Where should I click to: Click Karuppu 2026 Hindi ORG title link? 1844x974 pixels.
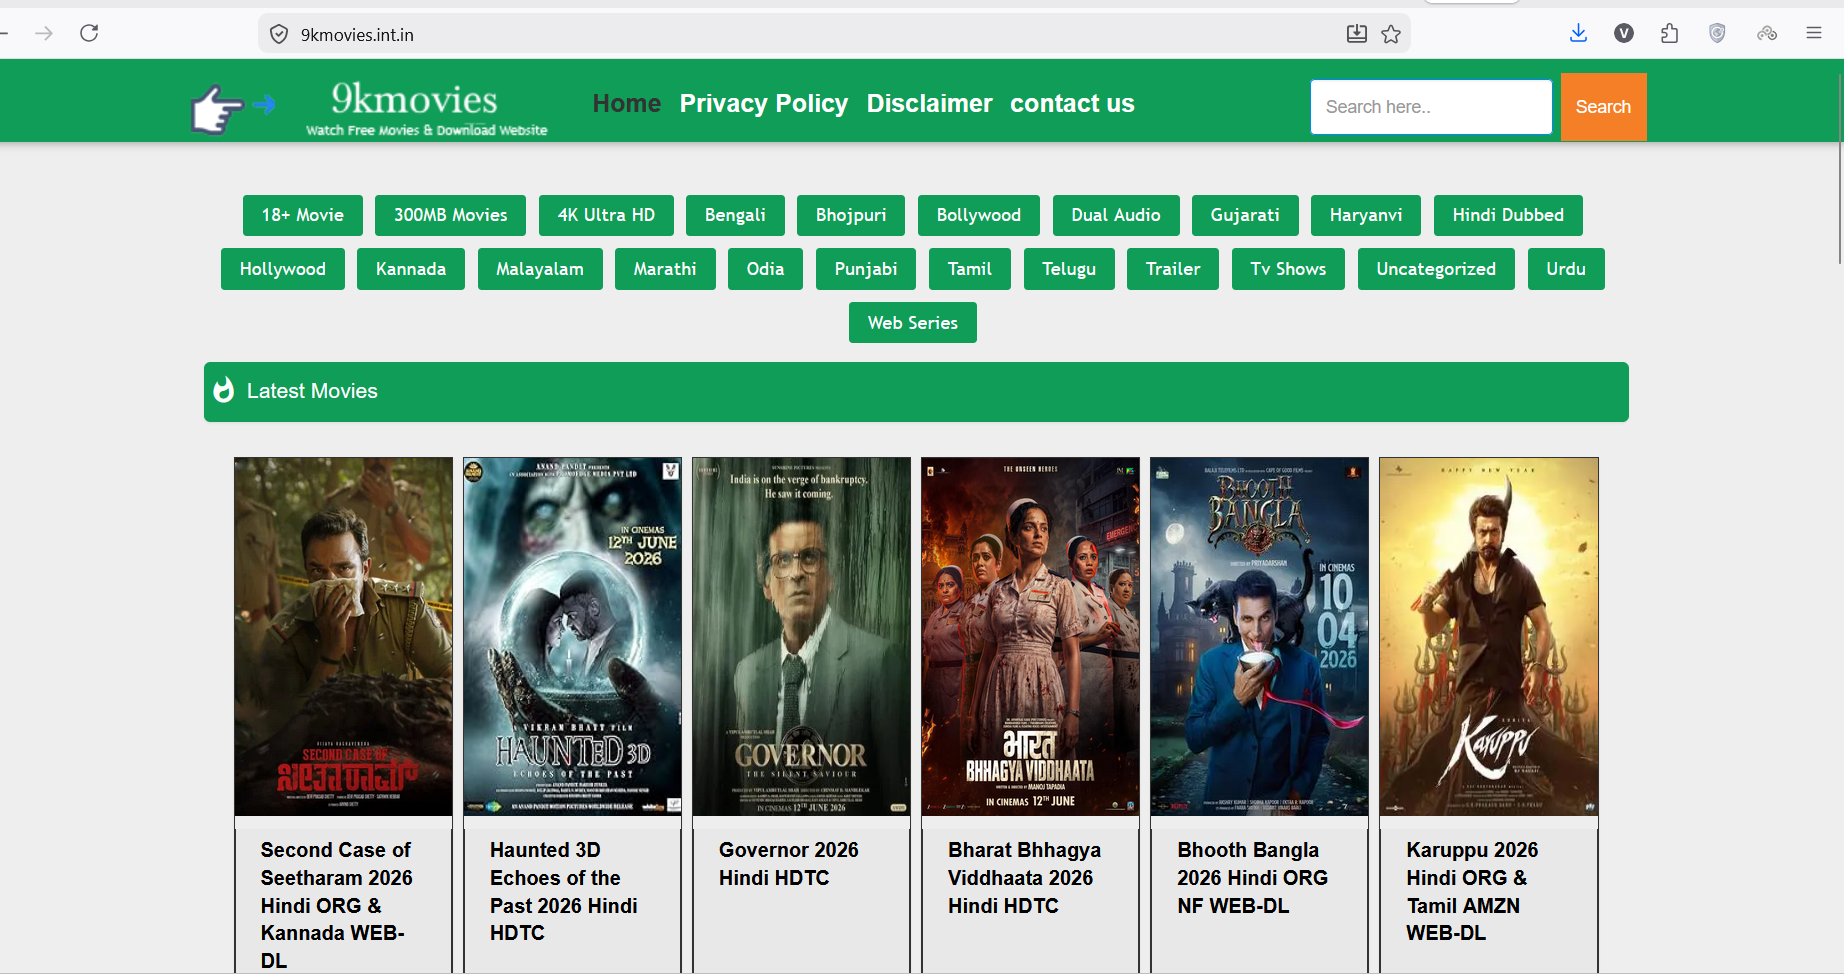[1472, 891]
